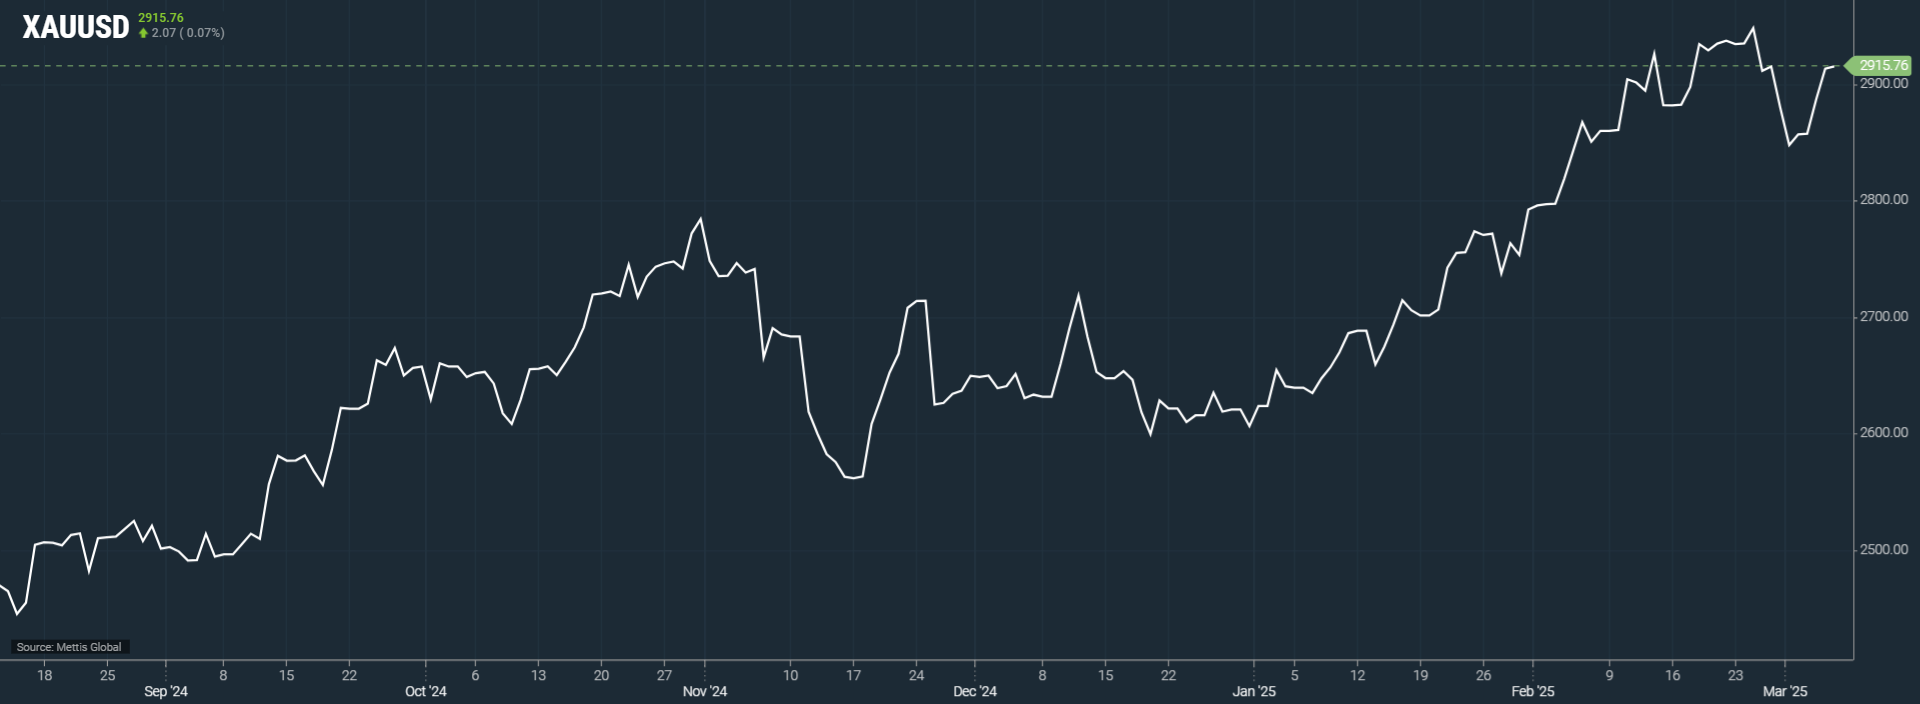Click the 2900.00 price axis label
Image resolution: width=1920 pixels, height=704 pixels.
(x=1884, y=84)
